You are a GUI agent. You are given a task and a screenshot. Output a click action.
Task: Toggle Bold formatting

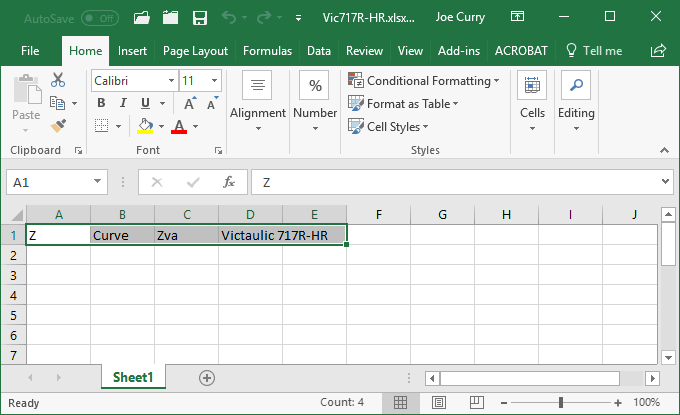pyautogui.click(x=101, y=103)
